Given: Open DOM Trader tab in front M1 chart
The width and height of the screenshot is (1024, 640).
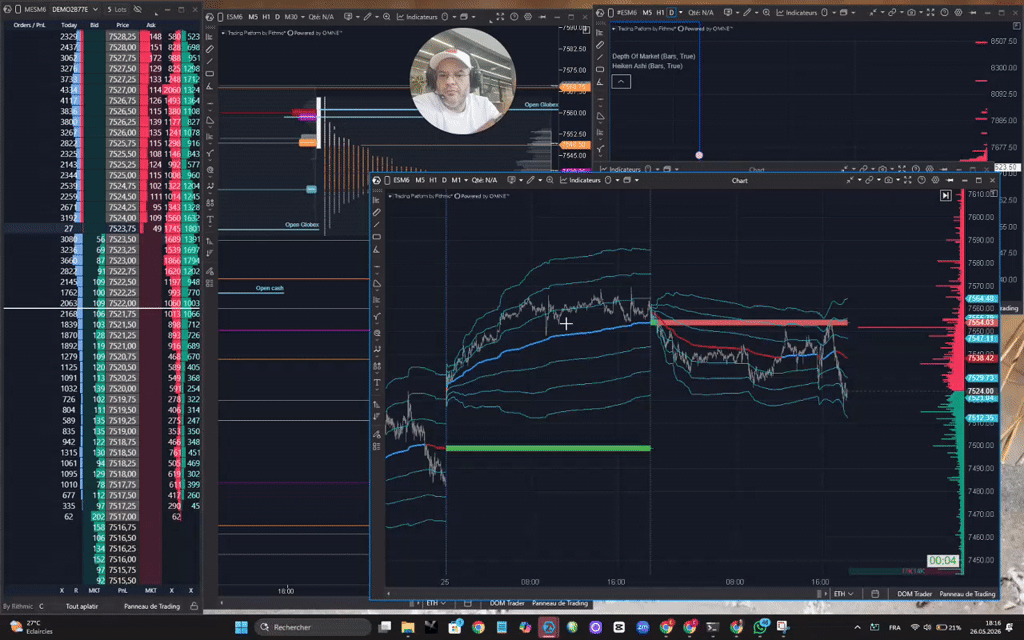Looking at the screenshot, I should tap(914, 594).
